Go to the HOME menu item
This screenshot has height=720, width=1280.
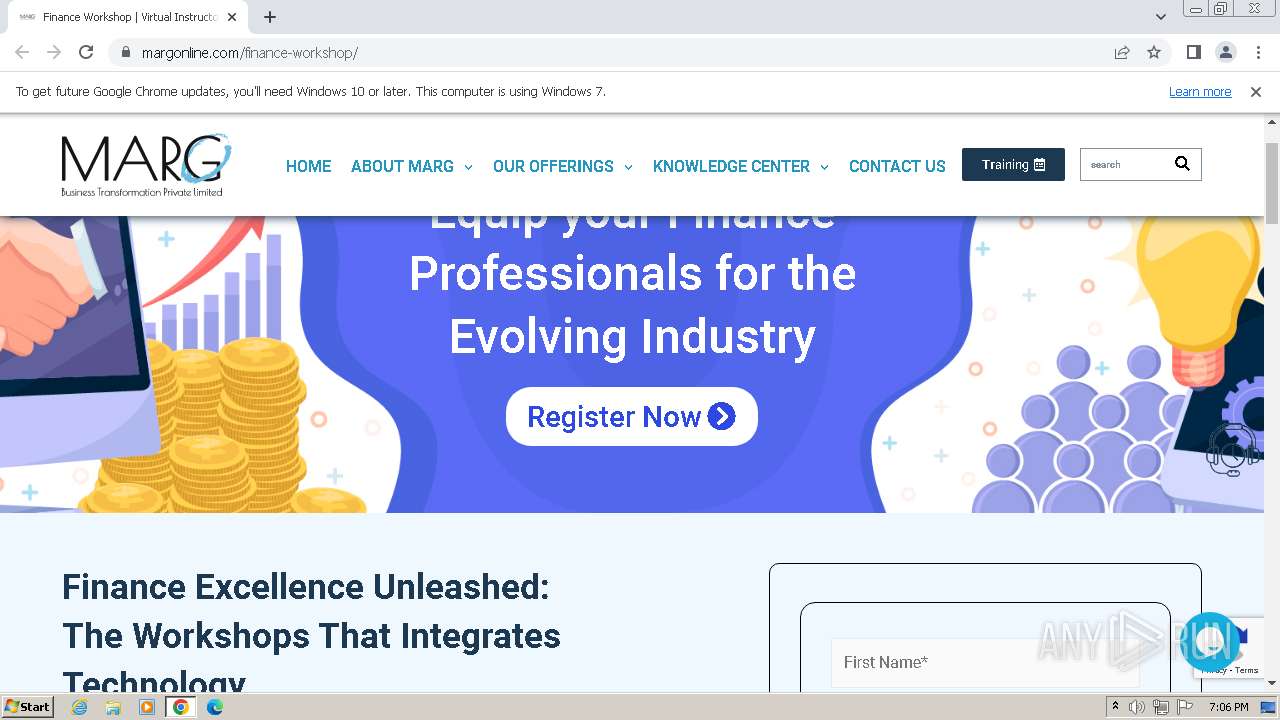tap(308, 166)
